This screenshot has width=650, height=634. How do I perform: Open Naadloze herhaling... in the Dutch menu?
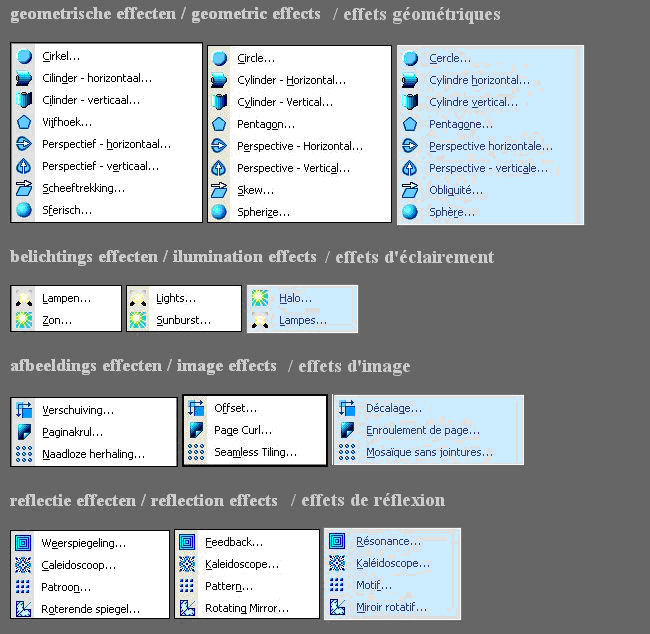tap(93, 454)
